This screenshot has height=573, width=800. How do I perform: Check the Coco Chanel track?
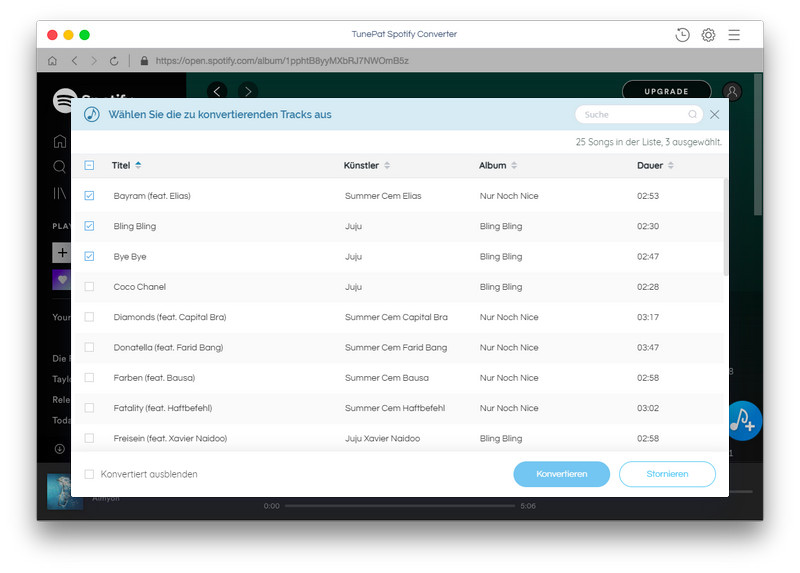point(89,287)
